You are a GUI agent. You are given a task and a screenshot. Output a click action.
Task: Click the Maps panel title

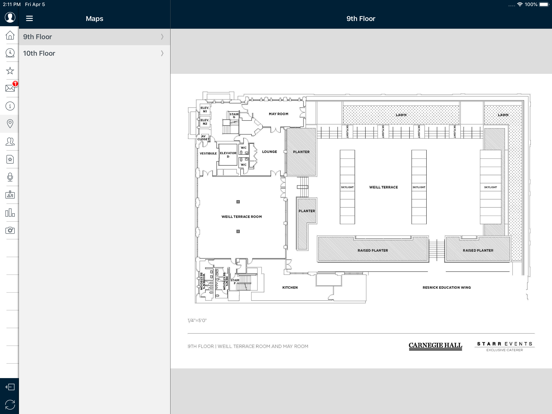tap(94, 19)
